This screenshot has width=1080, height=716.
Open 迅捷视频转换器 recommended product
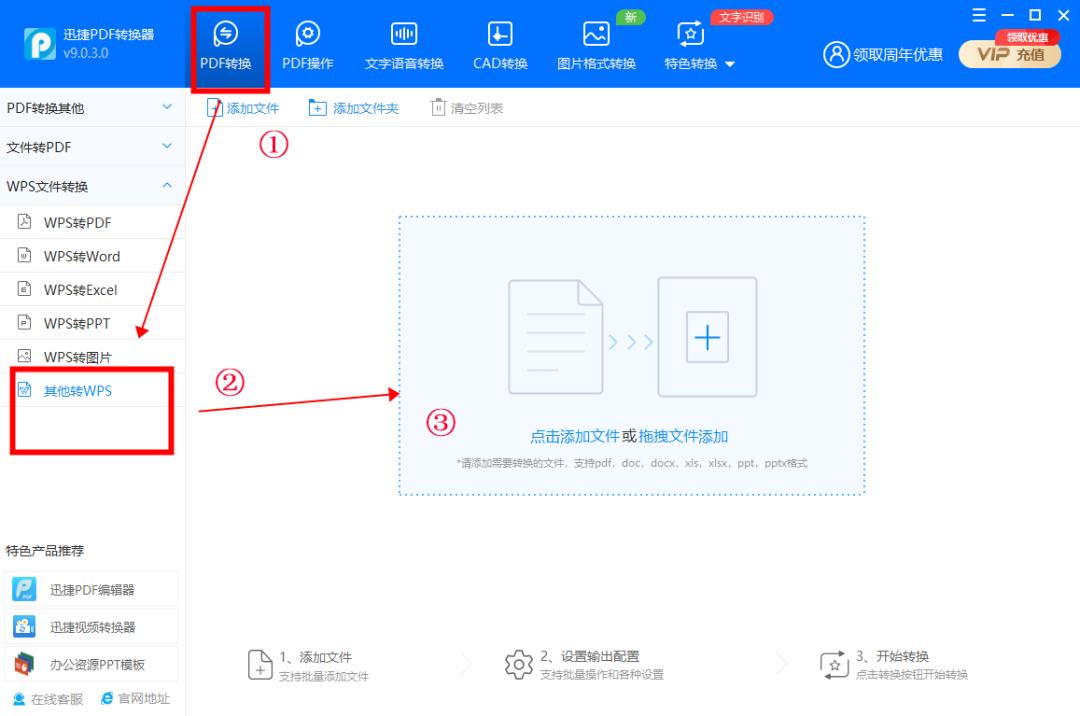pos(91,626)
